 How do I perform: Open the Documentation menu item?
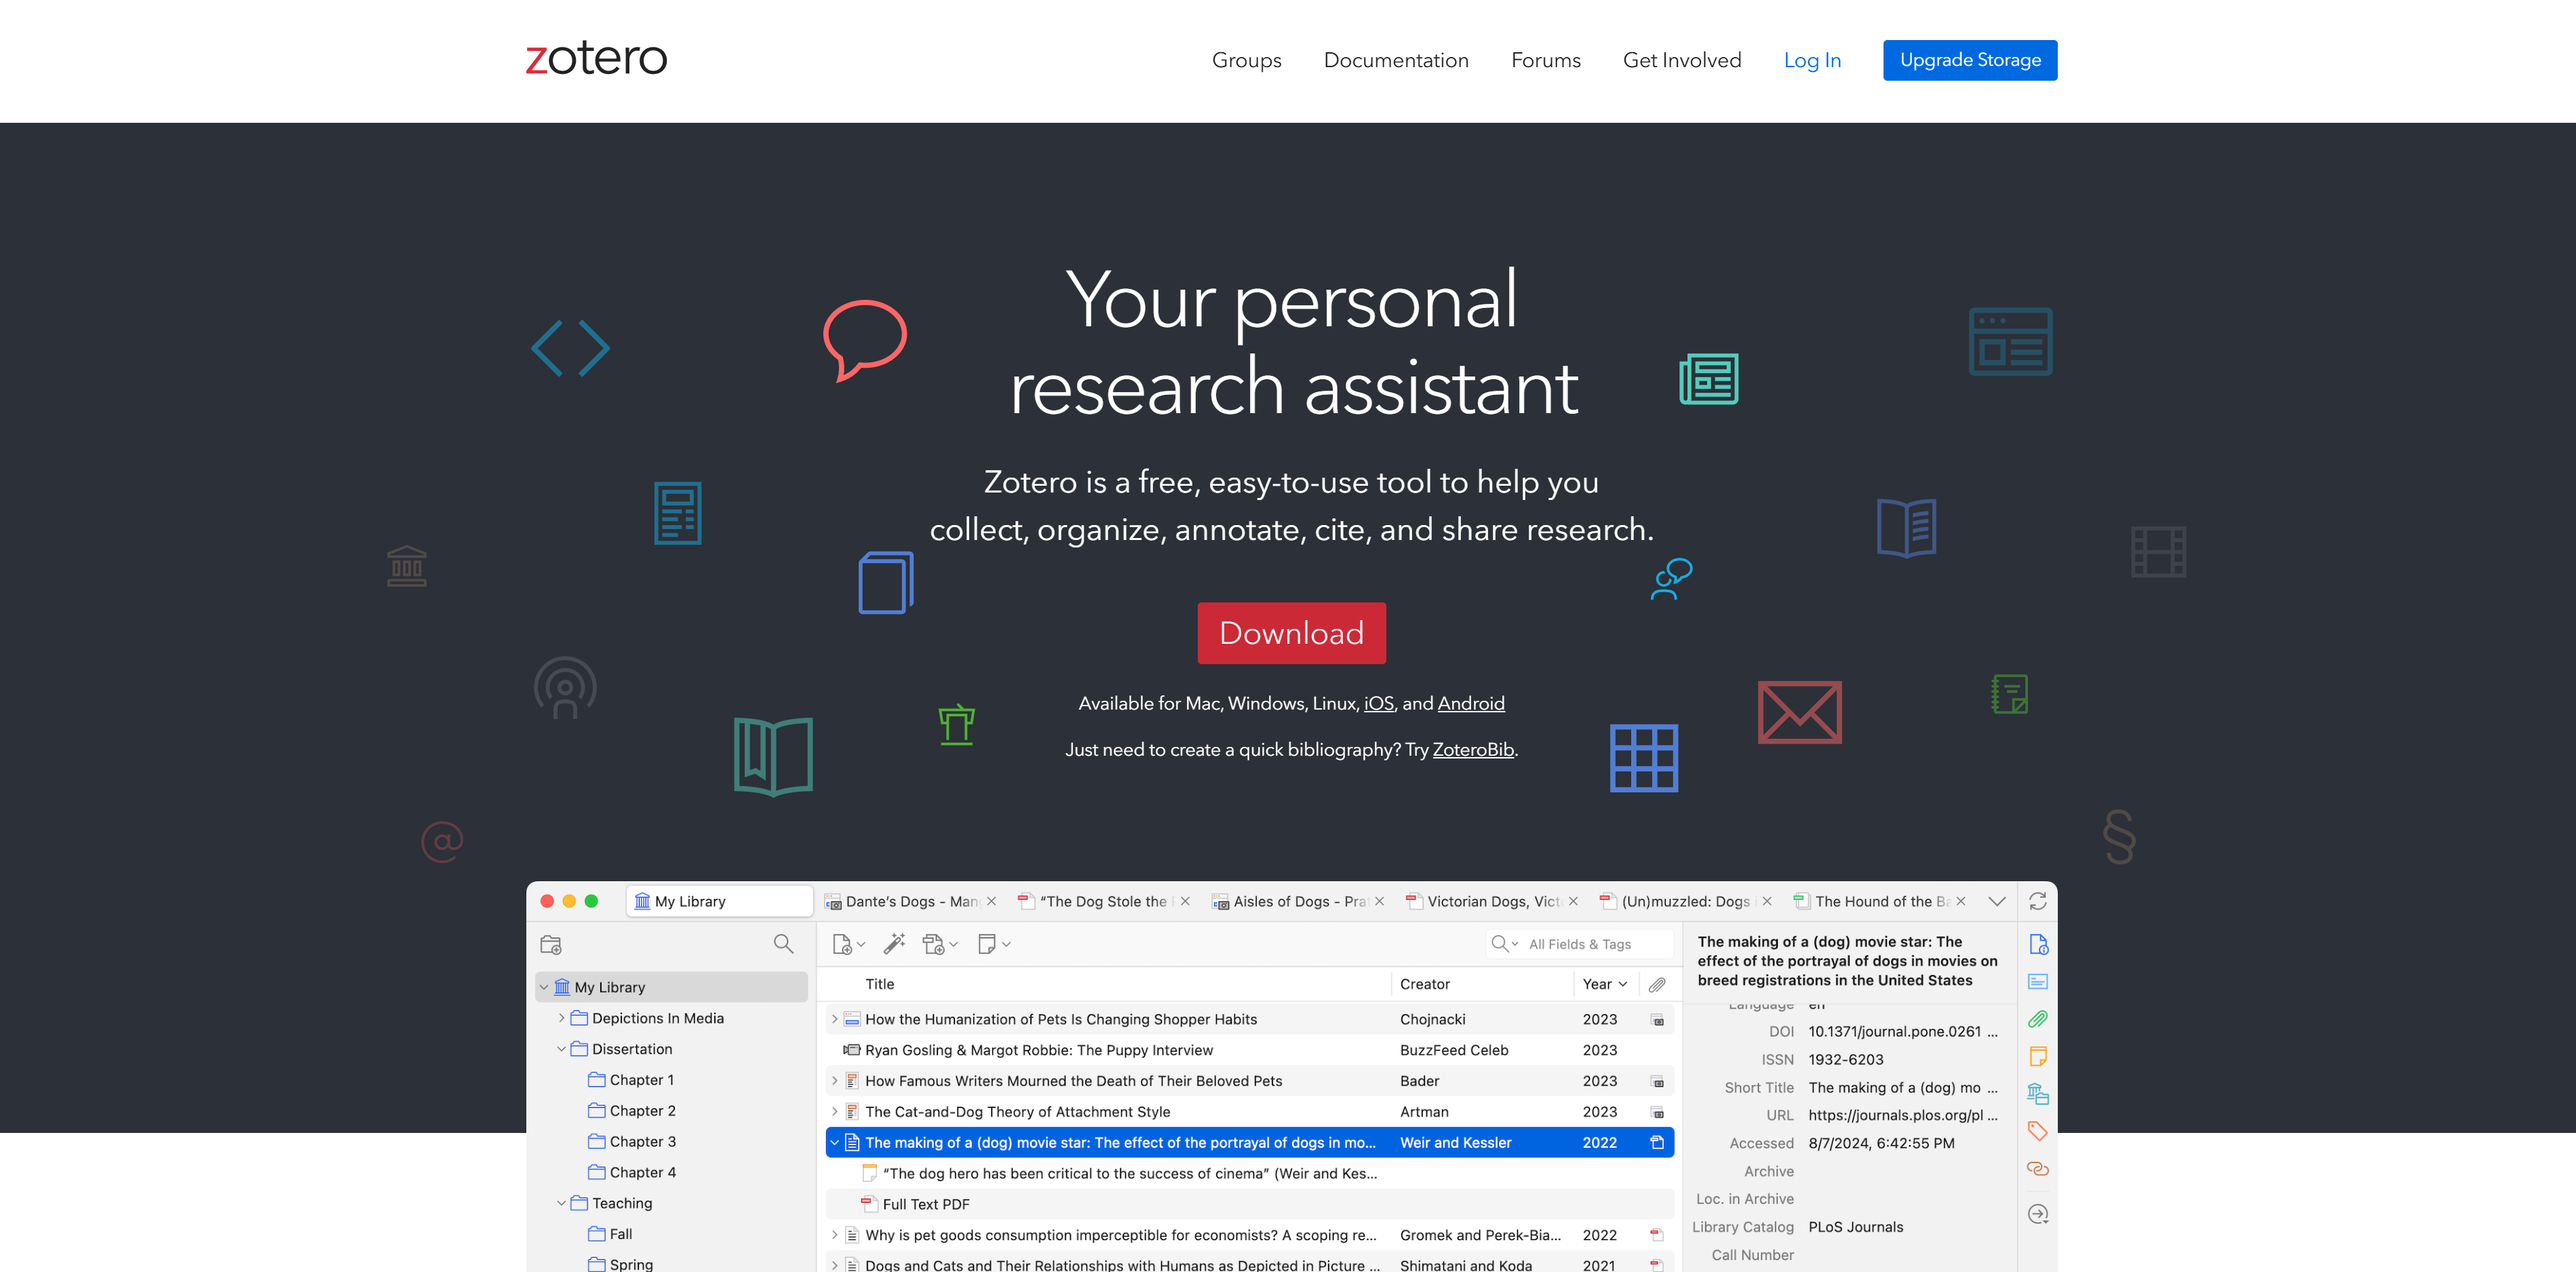(1395, 60)
